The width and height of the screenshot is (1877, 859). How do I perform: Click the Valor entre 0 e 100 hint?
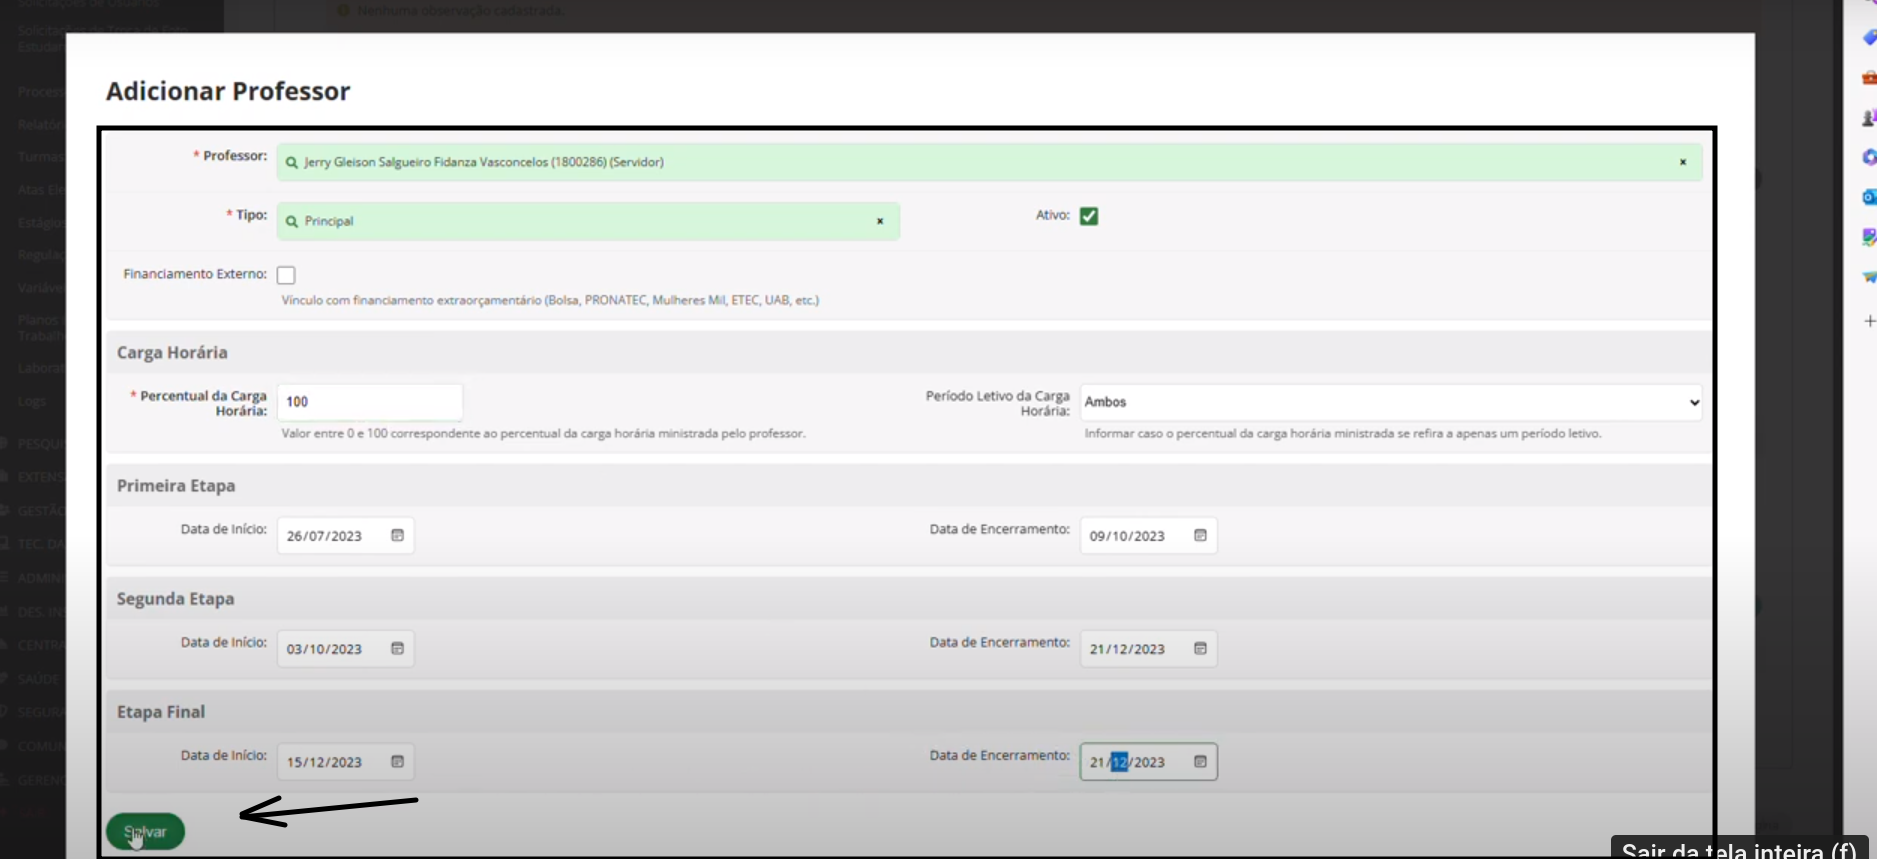543,434
